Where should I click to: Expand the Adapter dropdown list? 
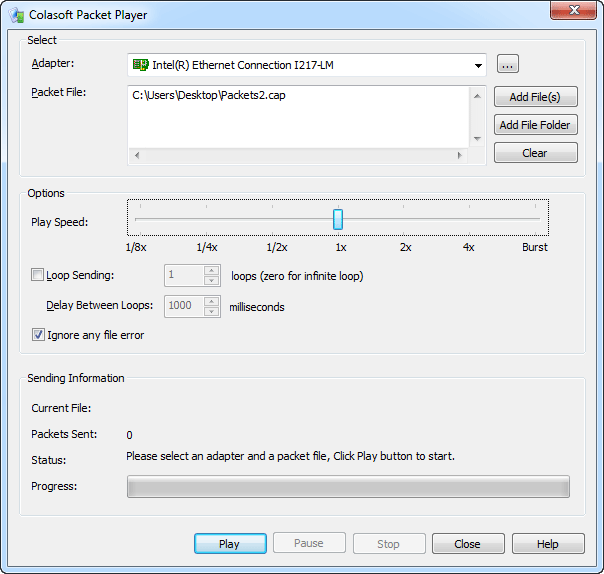point(478,66)
